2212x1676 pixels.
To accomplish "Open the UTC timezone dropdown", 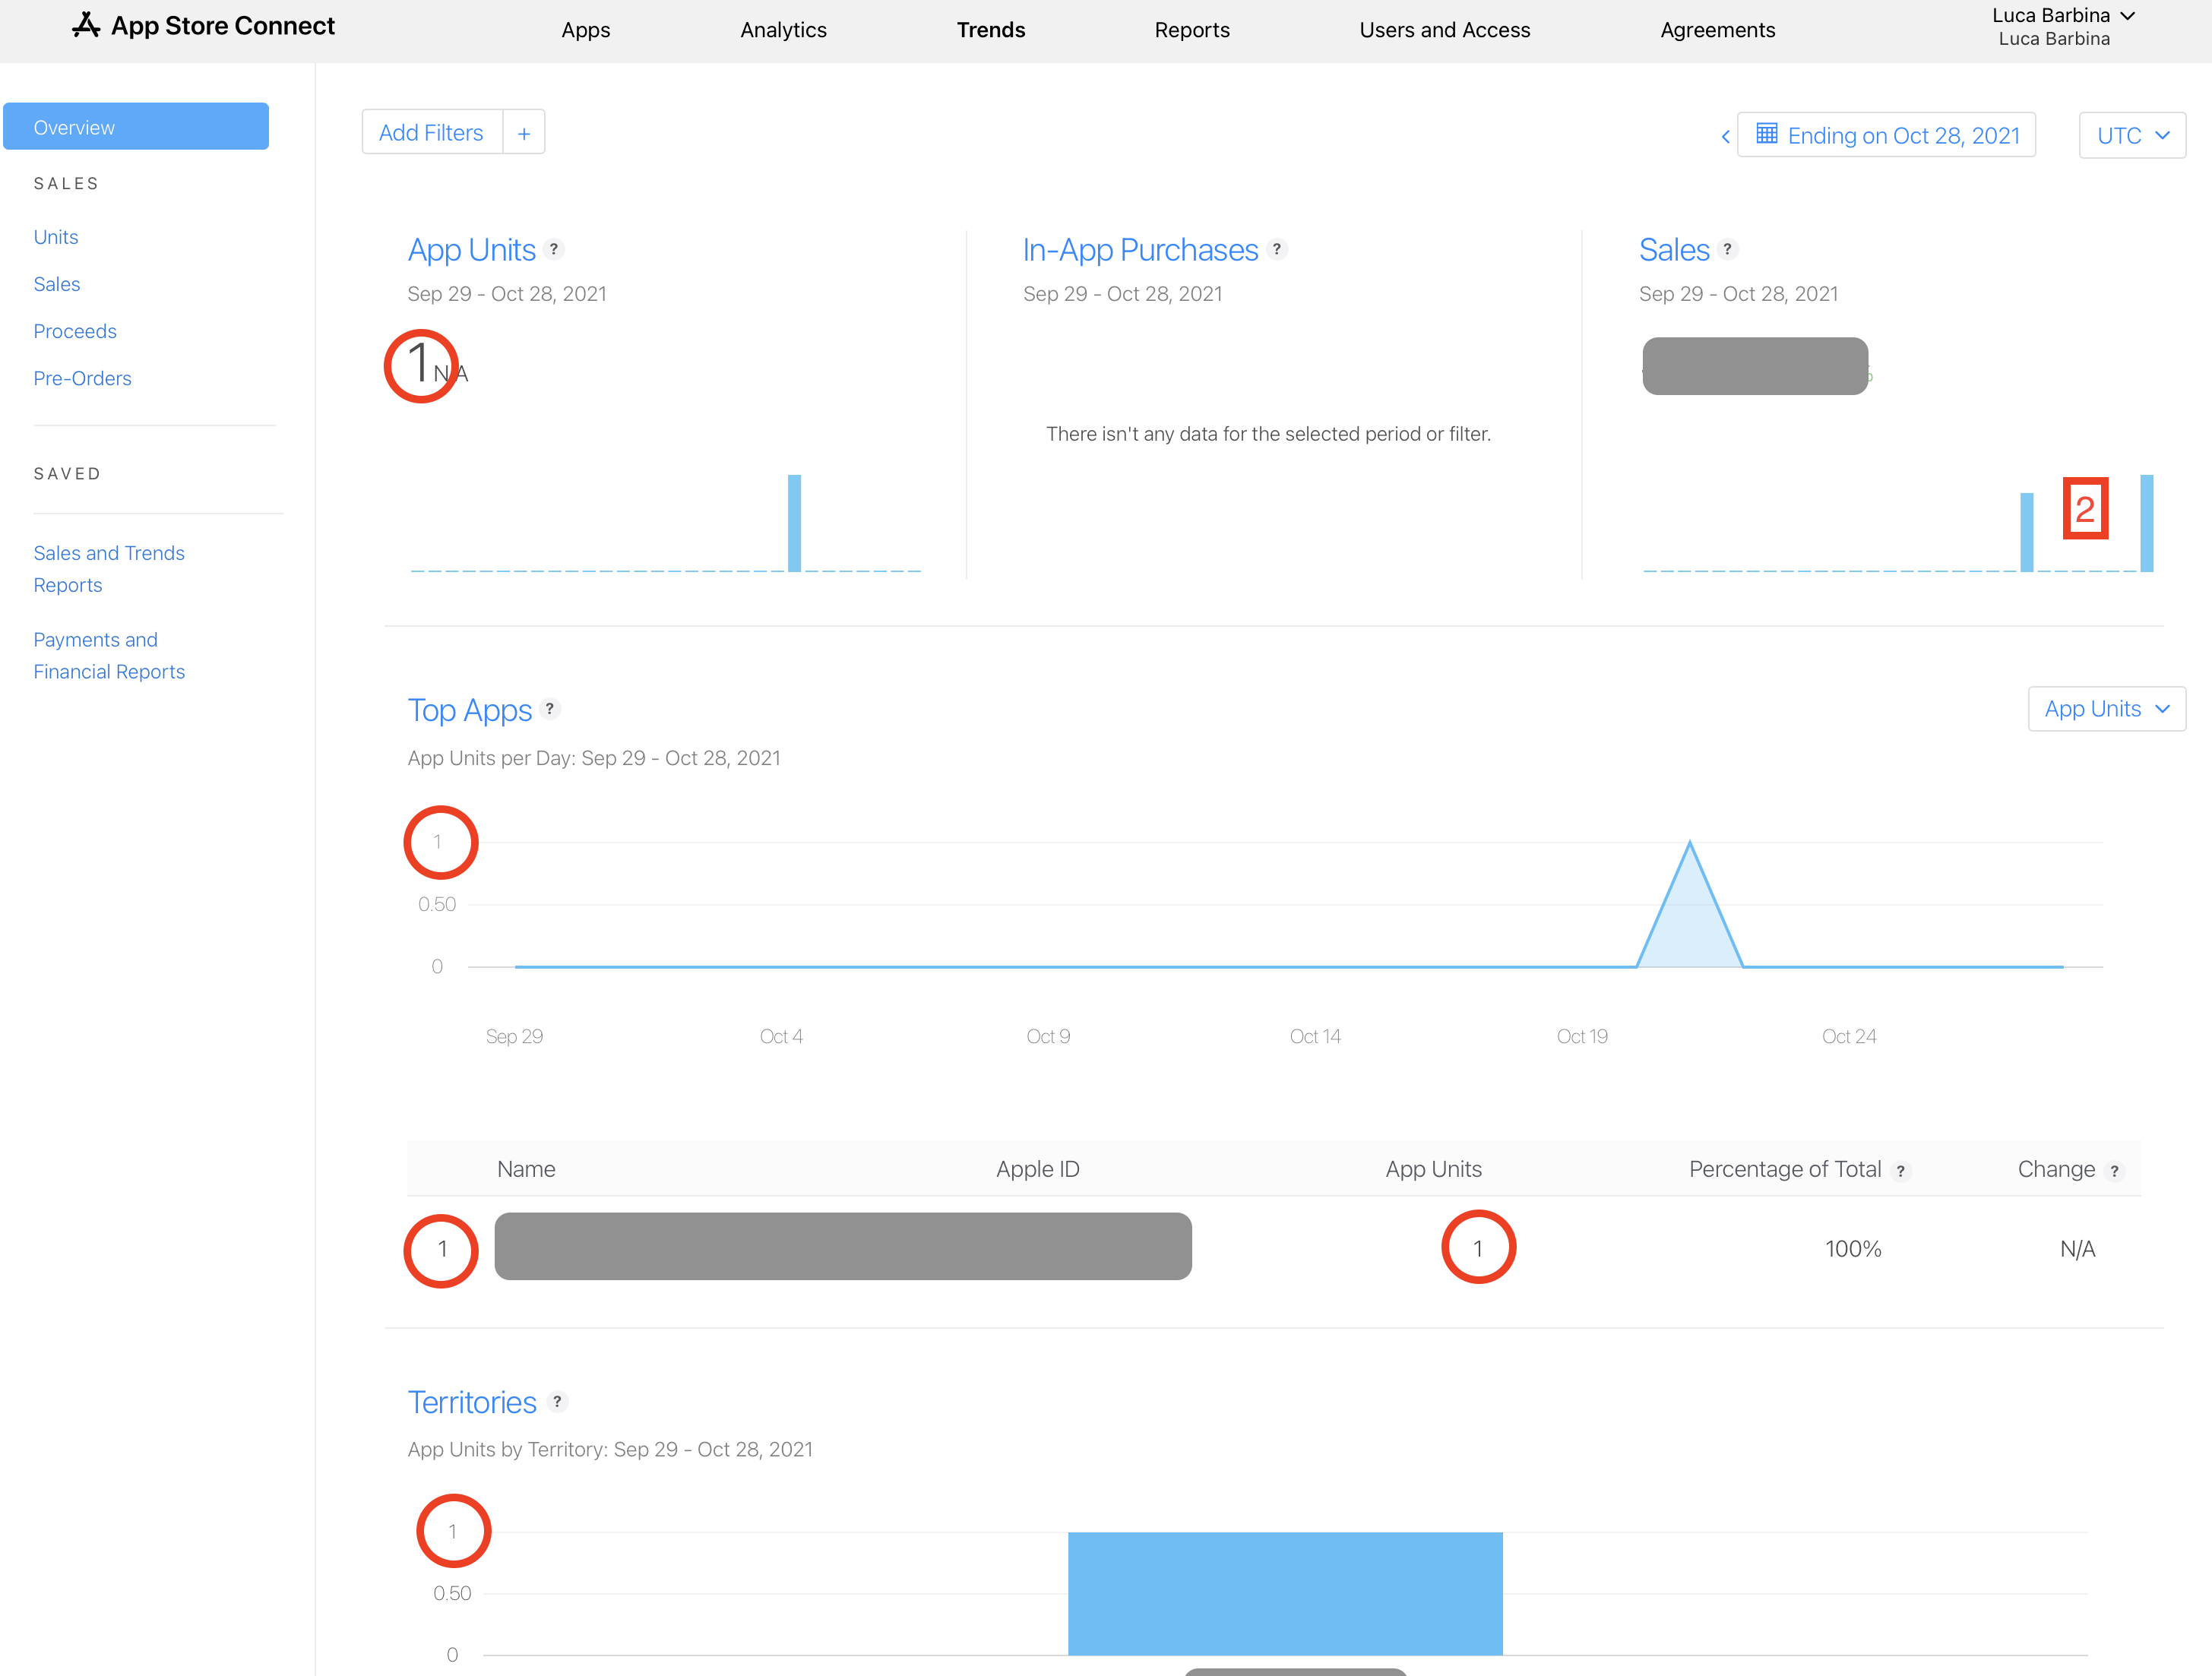I will [2132, 135].
